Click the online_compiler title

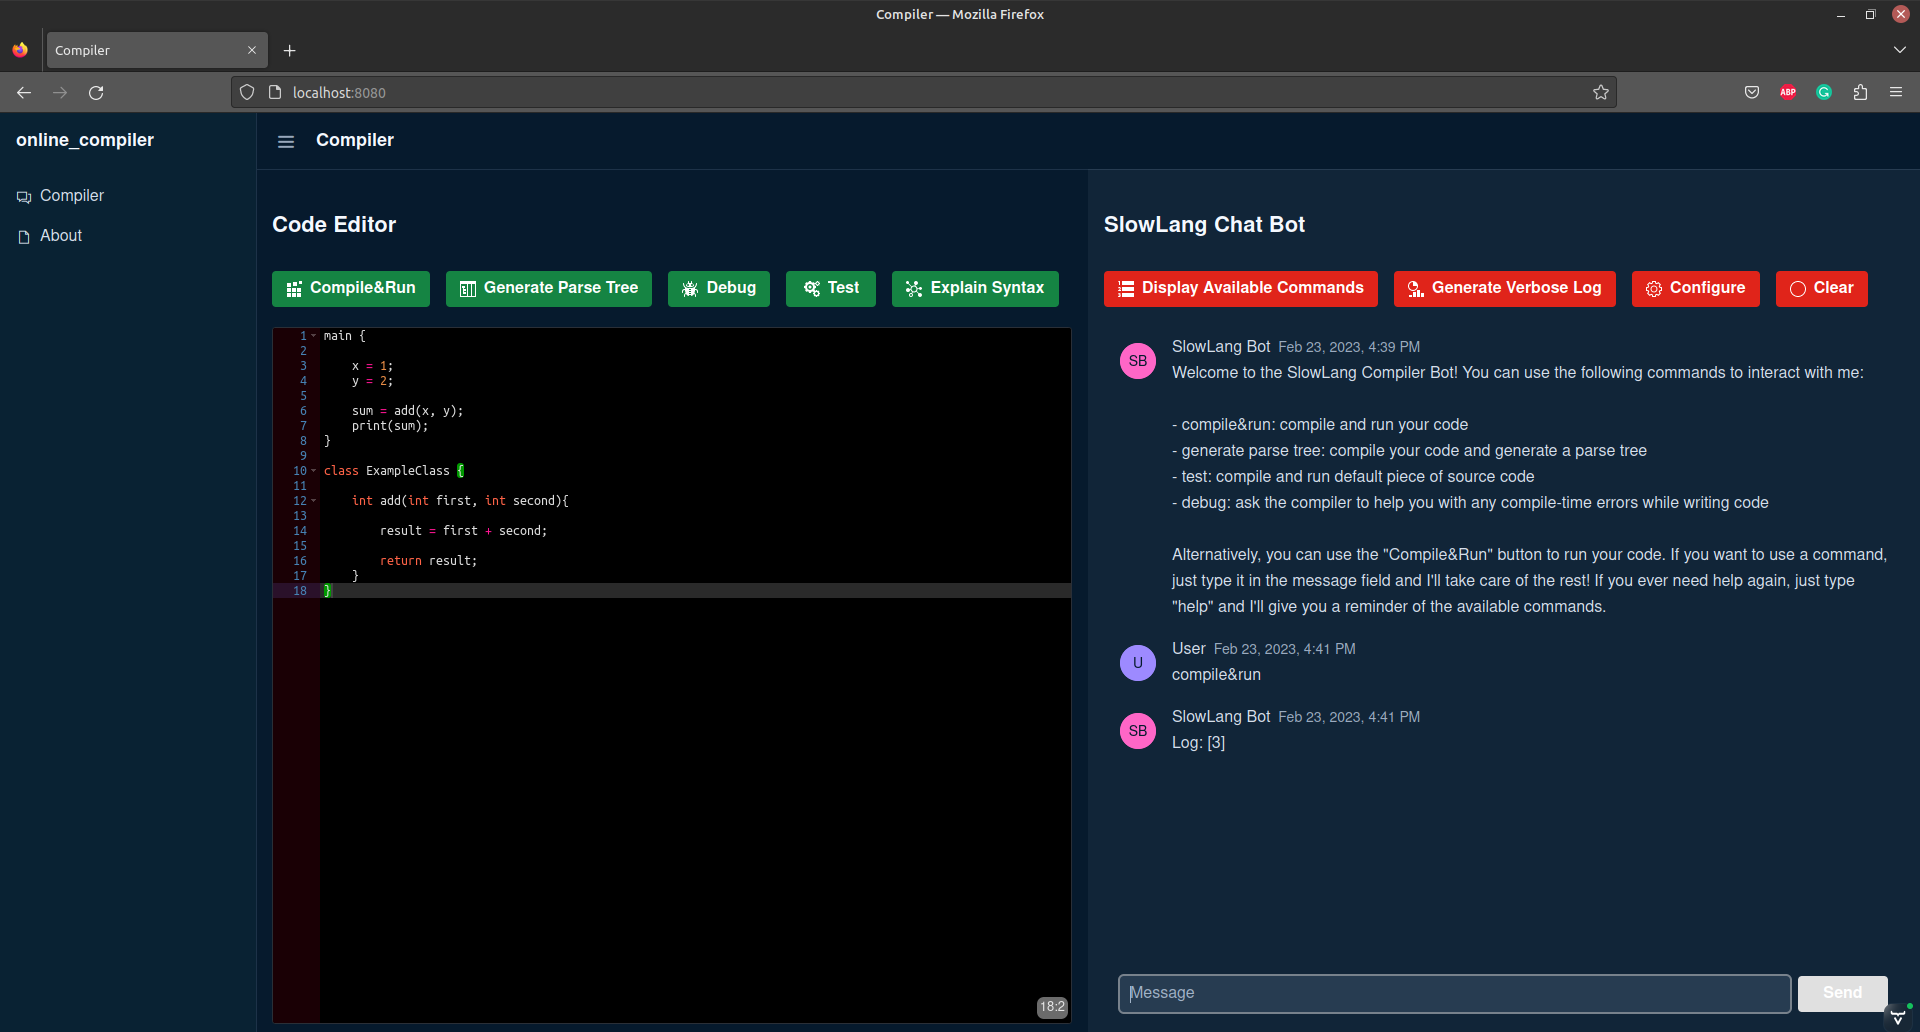(x=85, y=140)
